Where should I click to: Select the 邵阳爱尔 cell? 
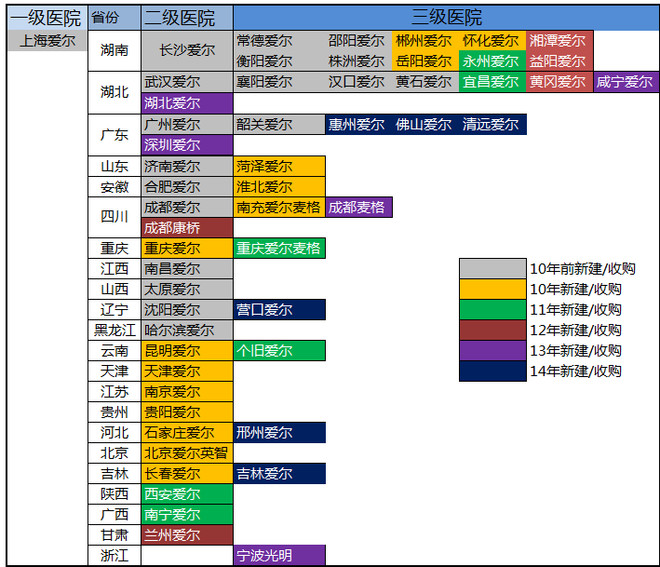(357, 41)
